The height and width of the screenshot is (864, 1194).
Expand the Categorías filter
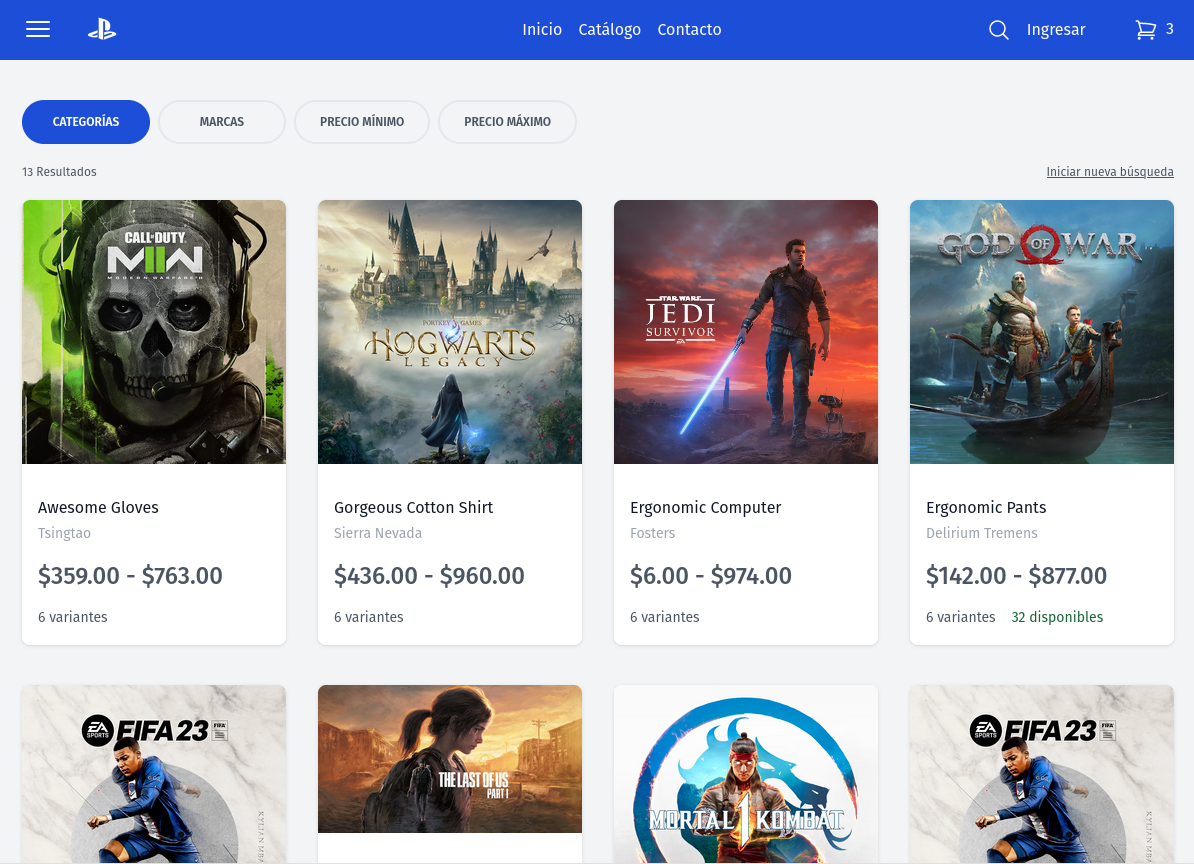coord(86,122)
